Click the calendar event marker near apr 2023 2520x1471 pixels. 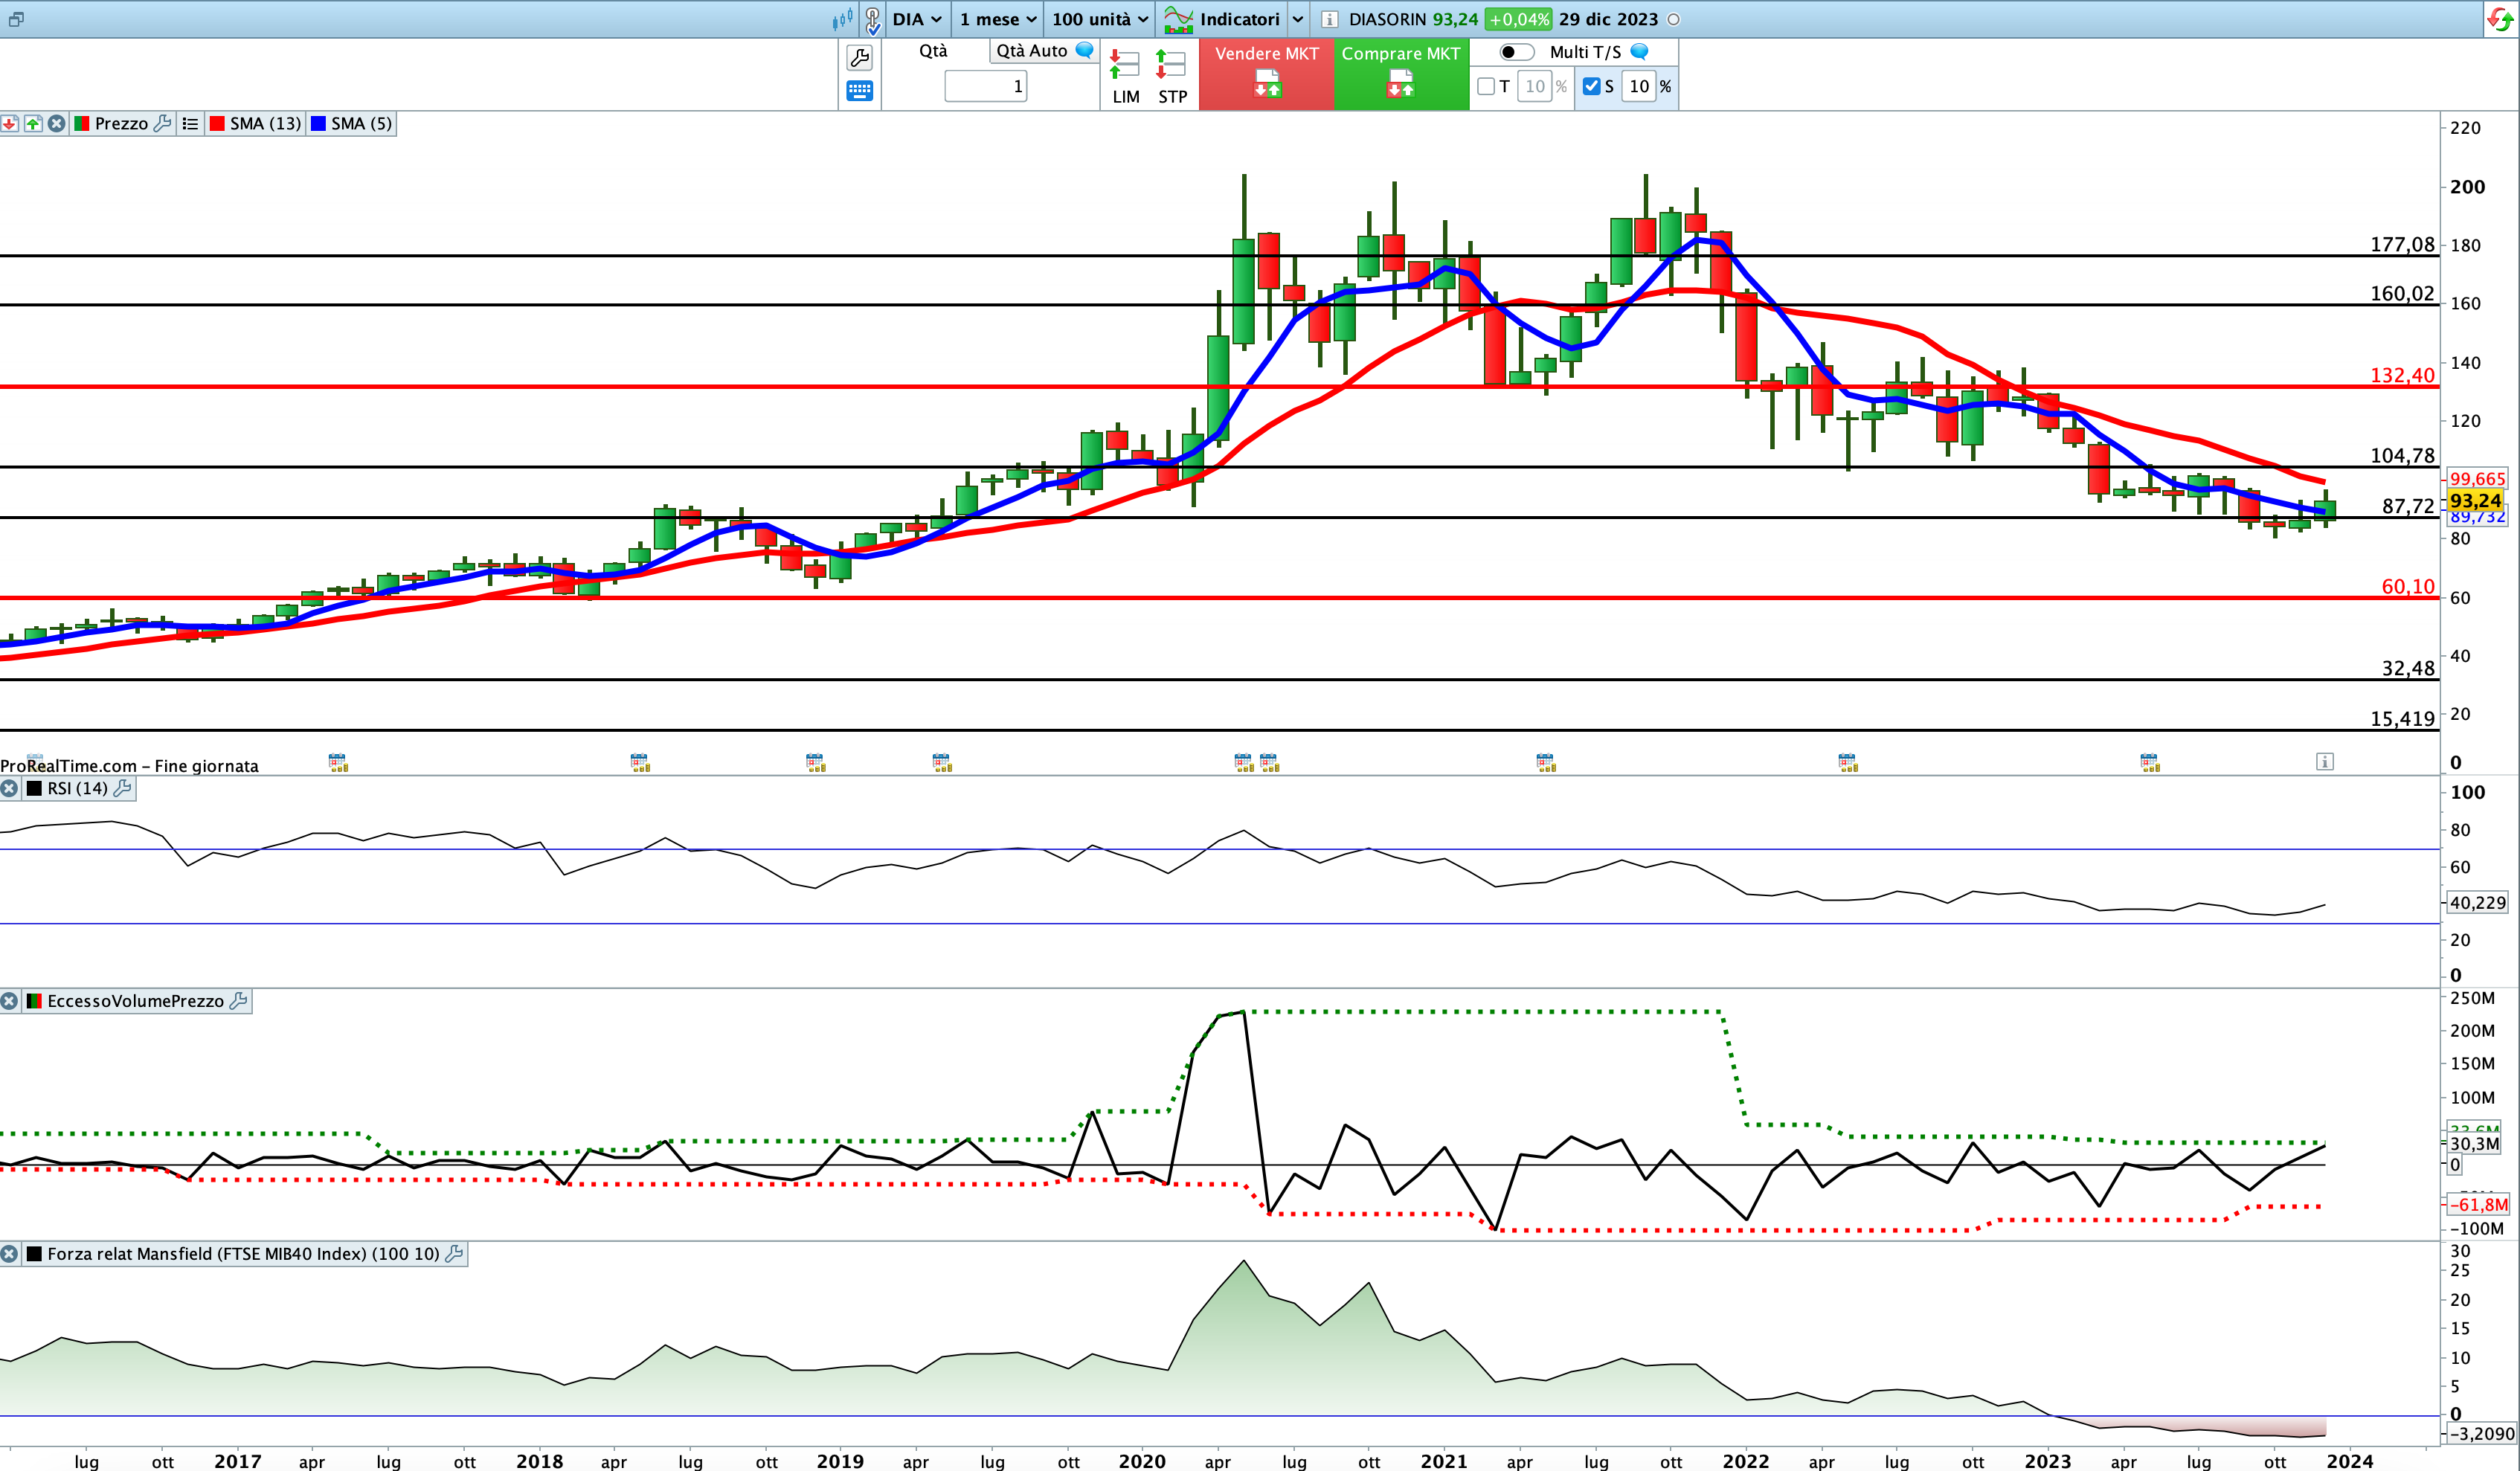(2150, 763)
